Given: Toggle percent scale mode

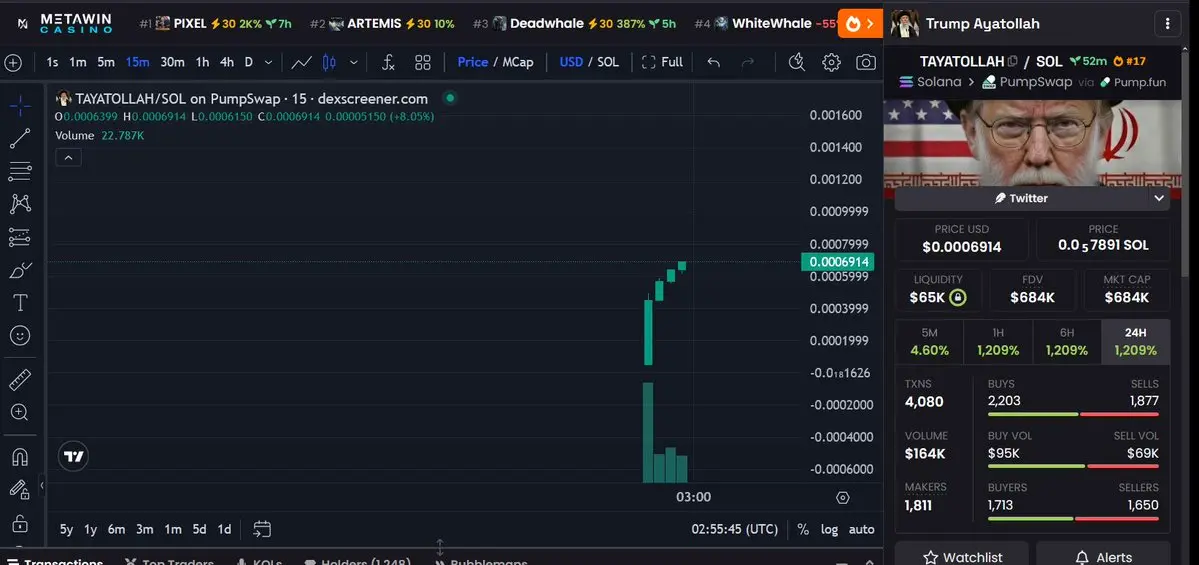Looking at the screenshot, I should (x=803, y=529).
